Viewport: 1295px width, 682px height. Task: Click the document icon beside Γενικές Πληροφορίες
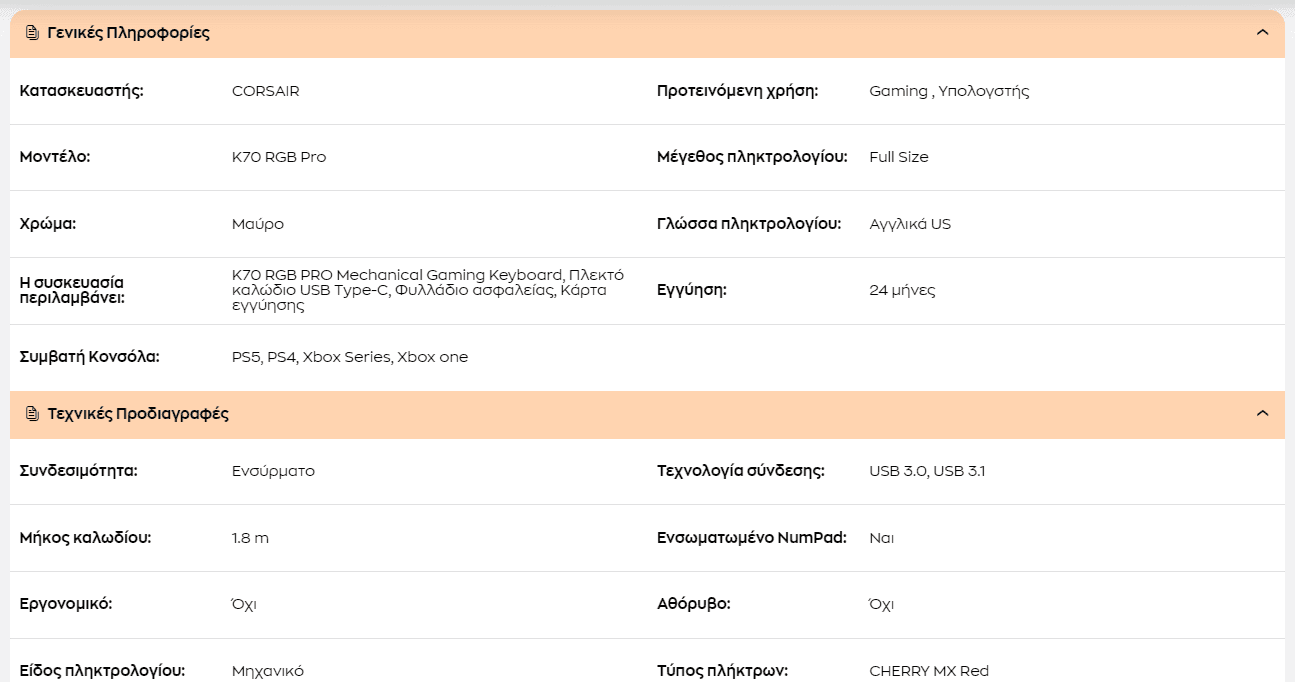[x=32, y=33]
